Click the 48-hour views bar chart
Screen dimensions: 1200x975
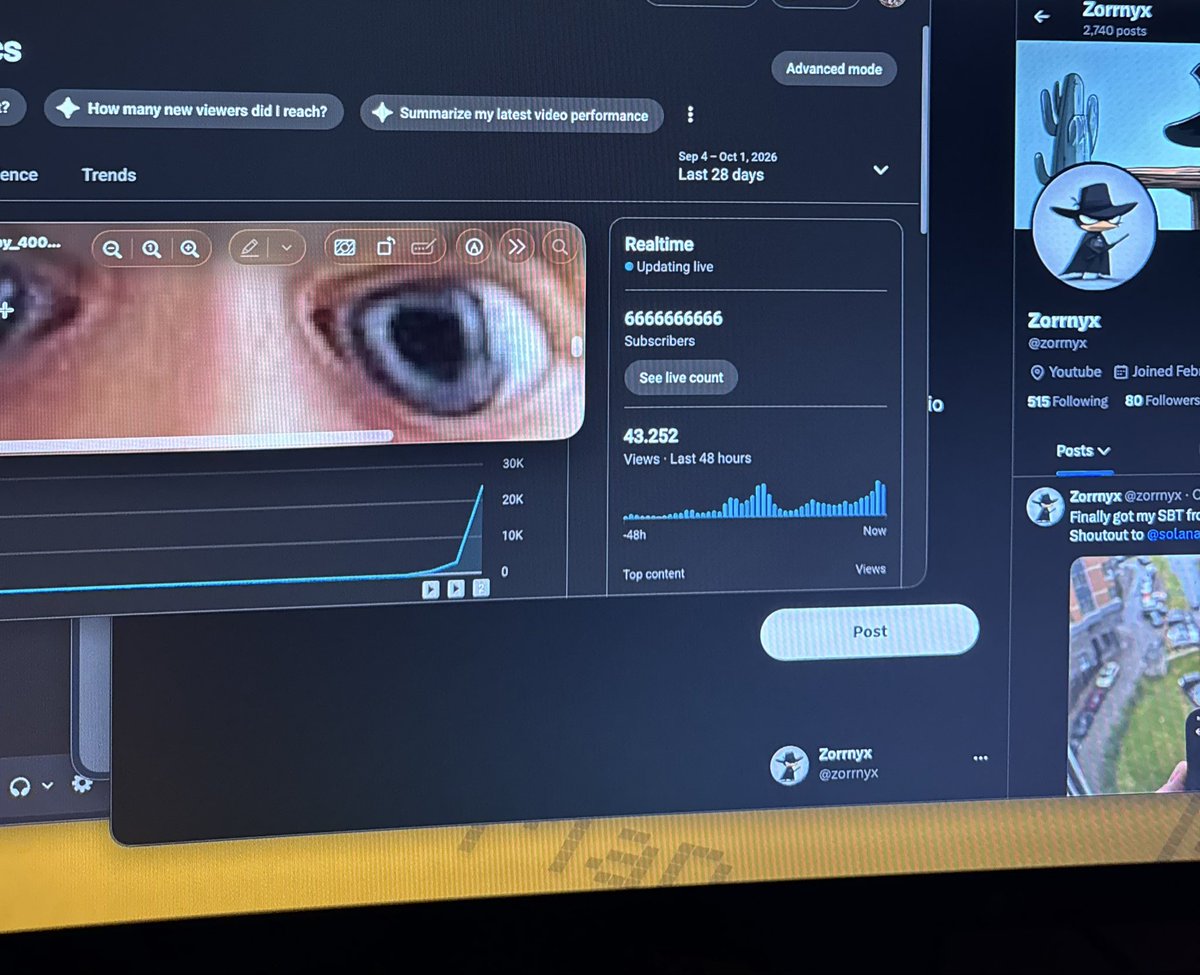coord(755,500)
